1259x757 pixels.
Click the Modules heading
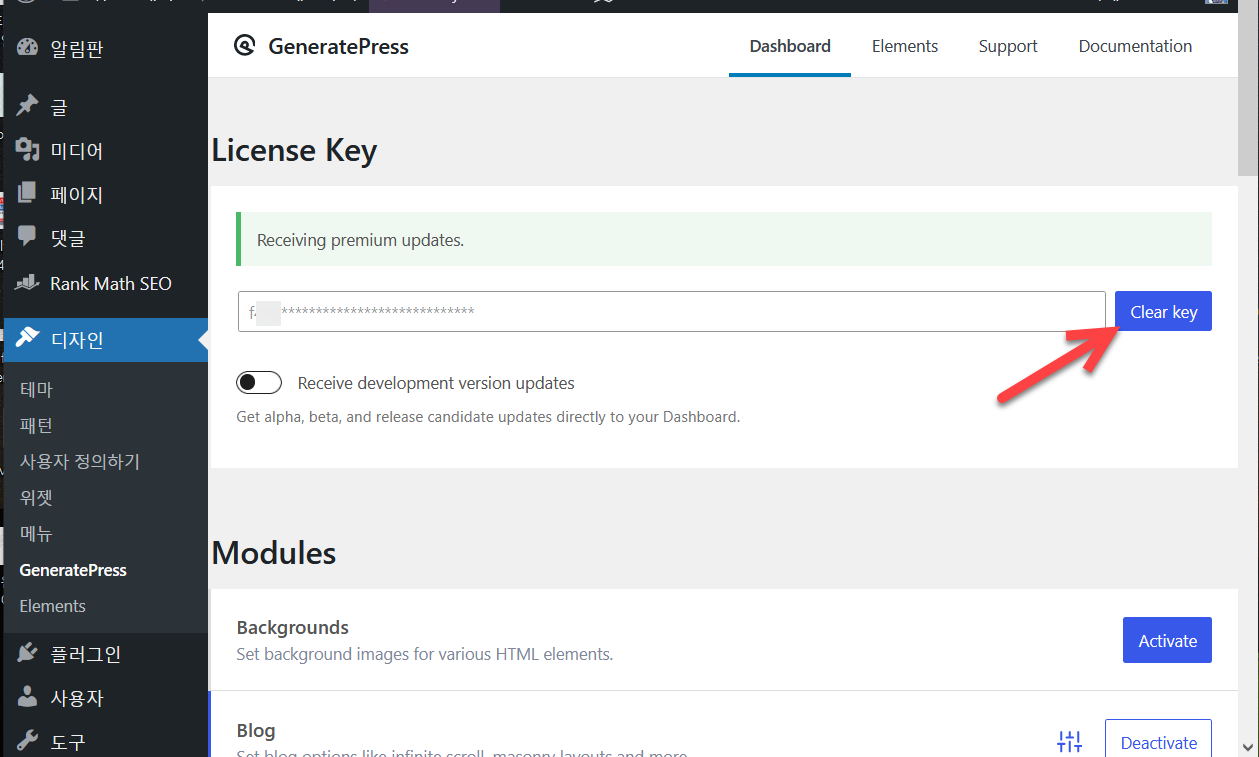[x=274, y=552]
